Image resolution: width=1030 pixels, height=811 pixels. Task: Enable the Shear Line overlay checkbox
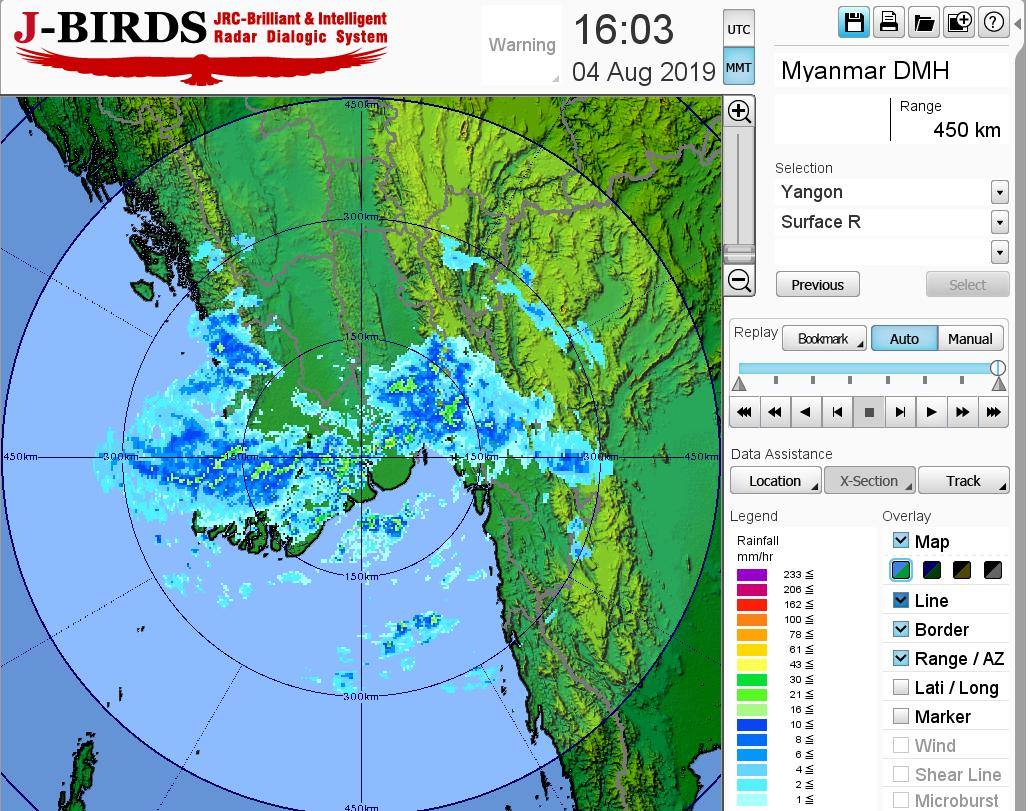click(x=901, y=774)
